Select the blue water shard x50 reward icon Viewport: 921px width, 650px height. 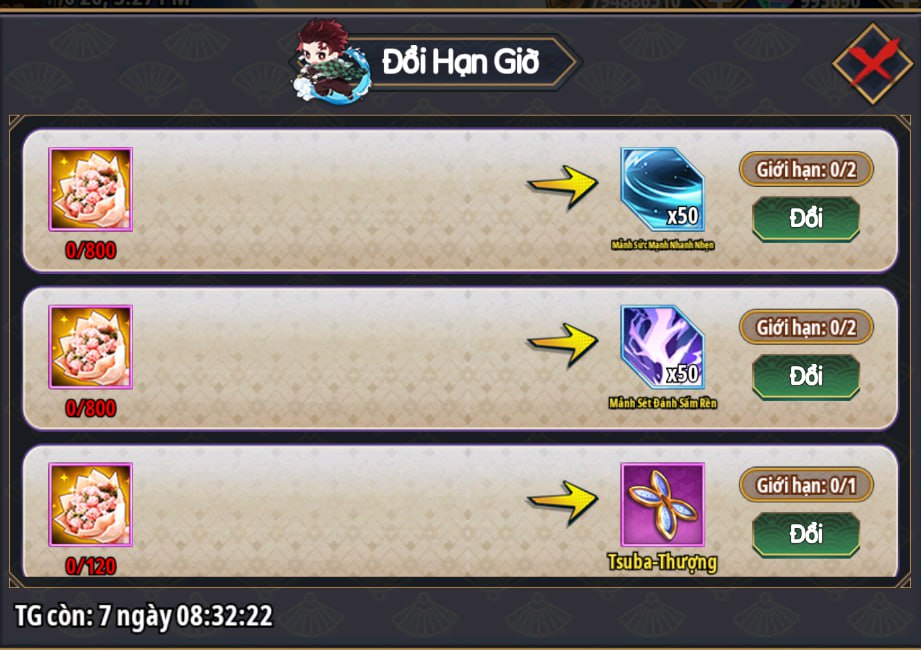pyautogui.click(x=663, y=189)
